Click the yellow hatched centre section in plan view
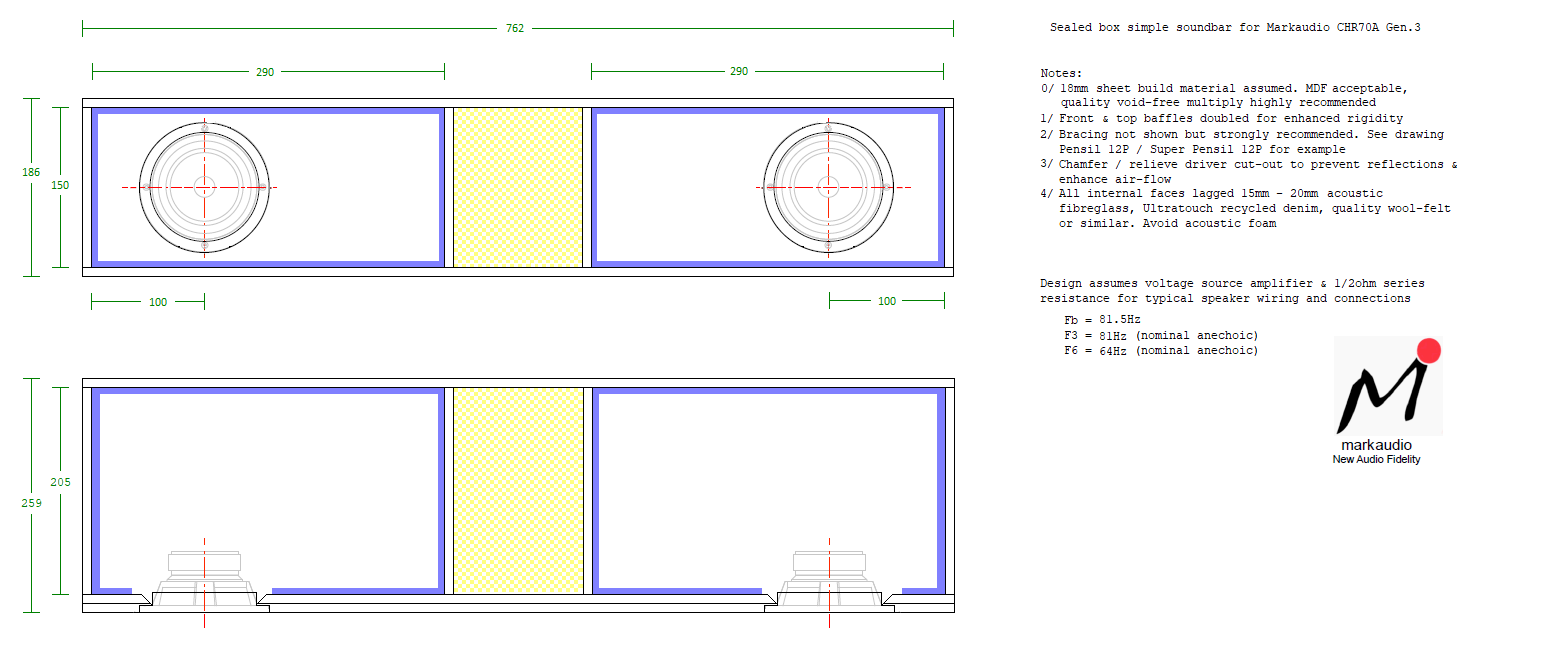 (518, 490)
